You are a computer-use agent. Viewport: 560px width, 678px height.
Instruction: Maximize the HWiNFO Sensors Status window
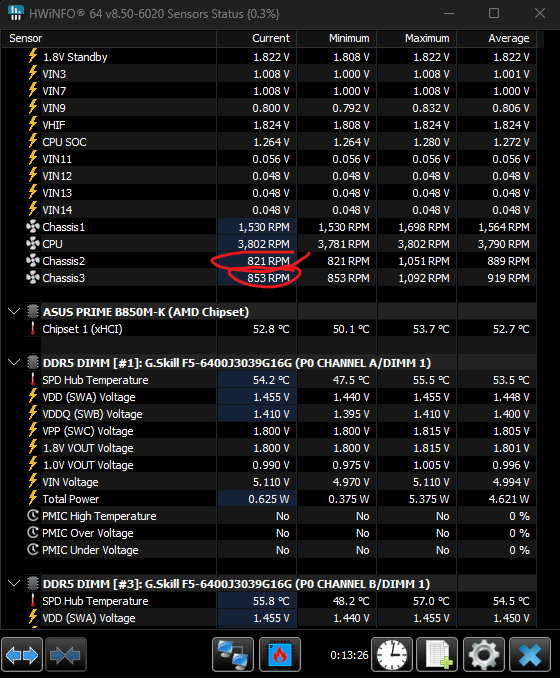(494, 13)
